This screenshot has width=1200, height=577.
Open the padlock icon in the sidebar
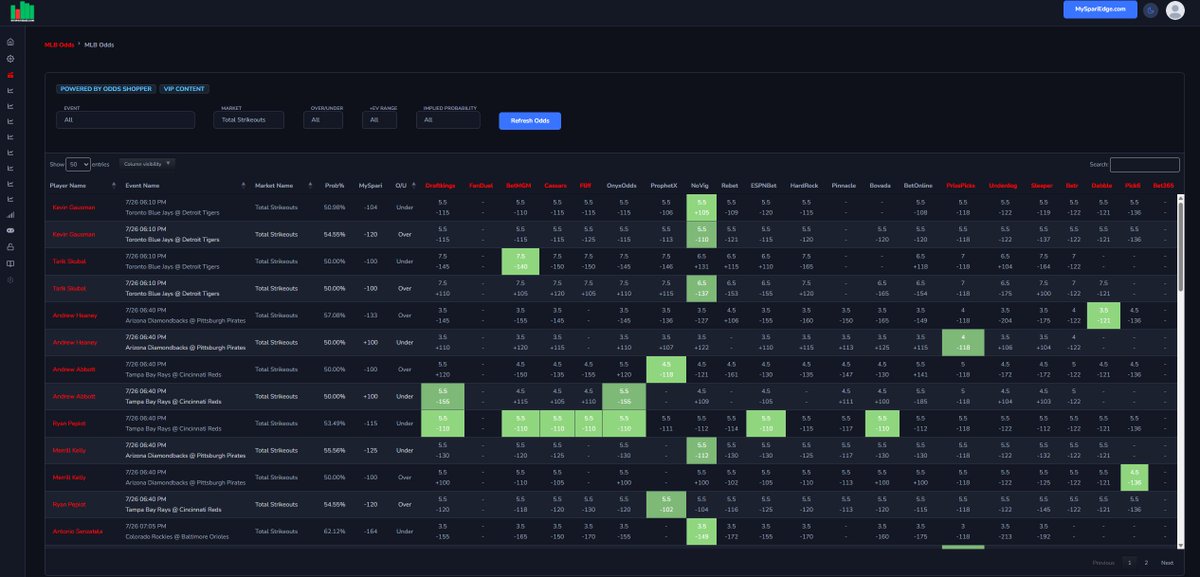[x=10, y=246]
